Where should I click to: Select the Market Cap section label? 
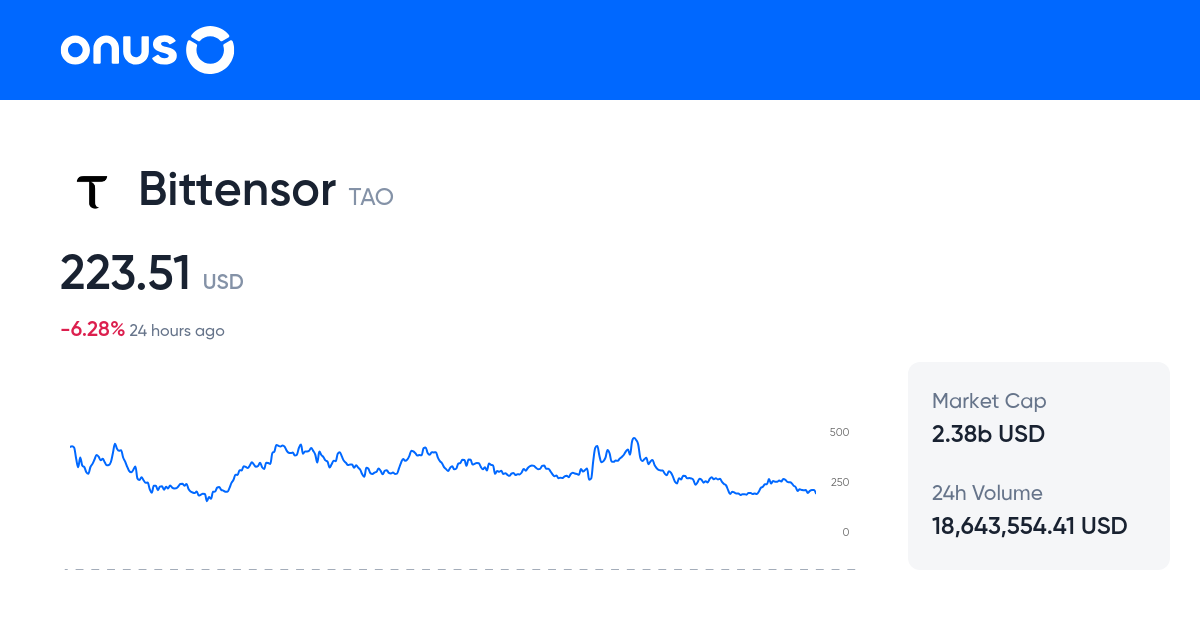click(989, 400)
